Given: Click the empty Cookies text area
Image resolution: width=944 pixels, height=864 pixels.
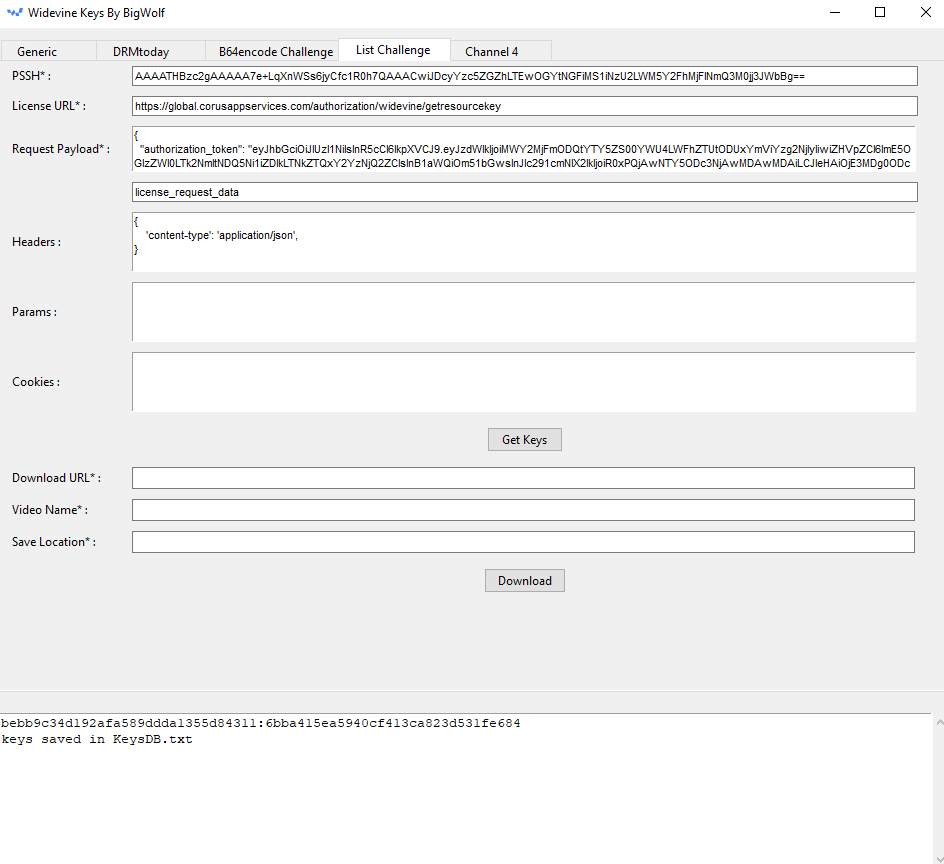Looking at the screenshot, I should click(x=524, y=382).
